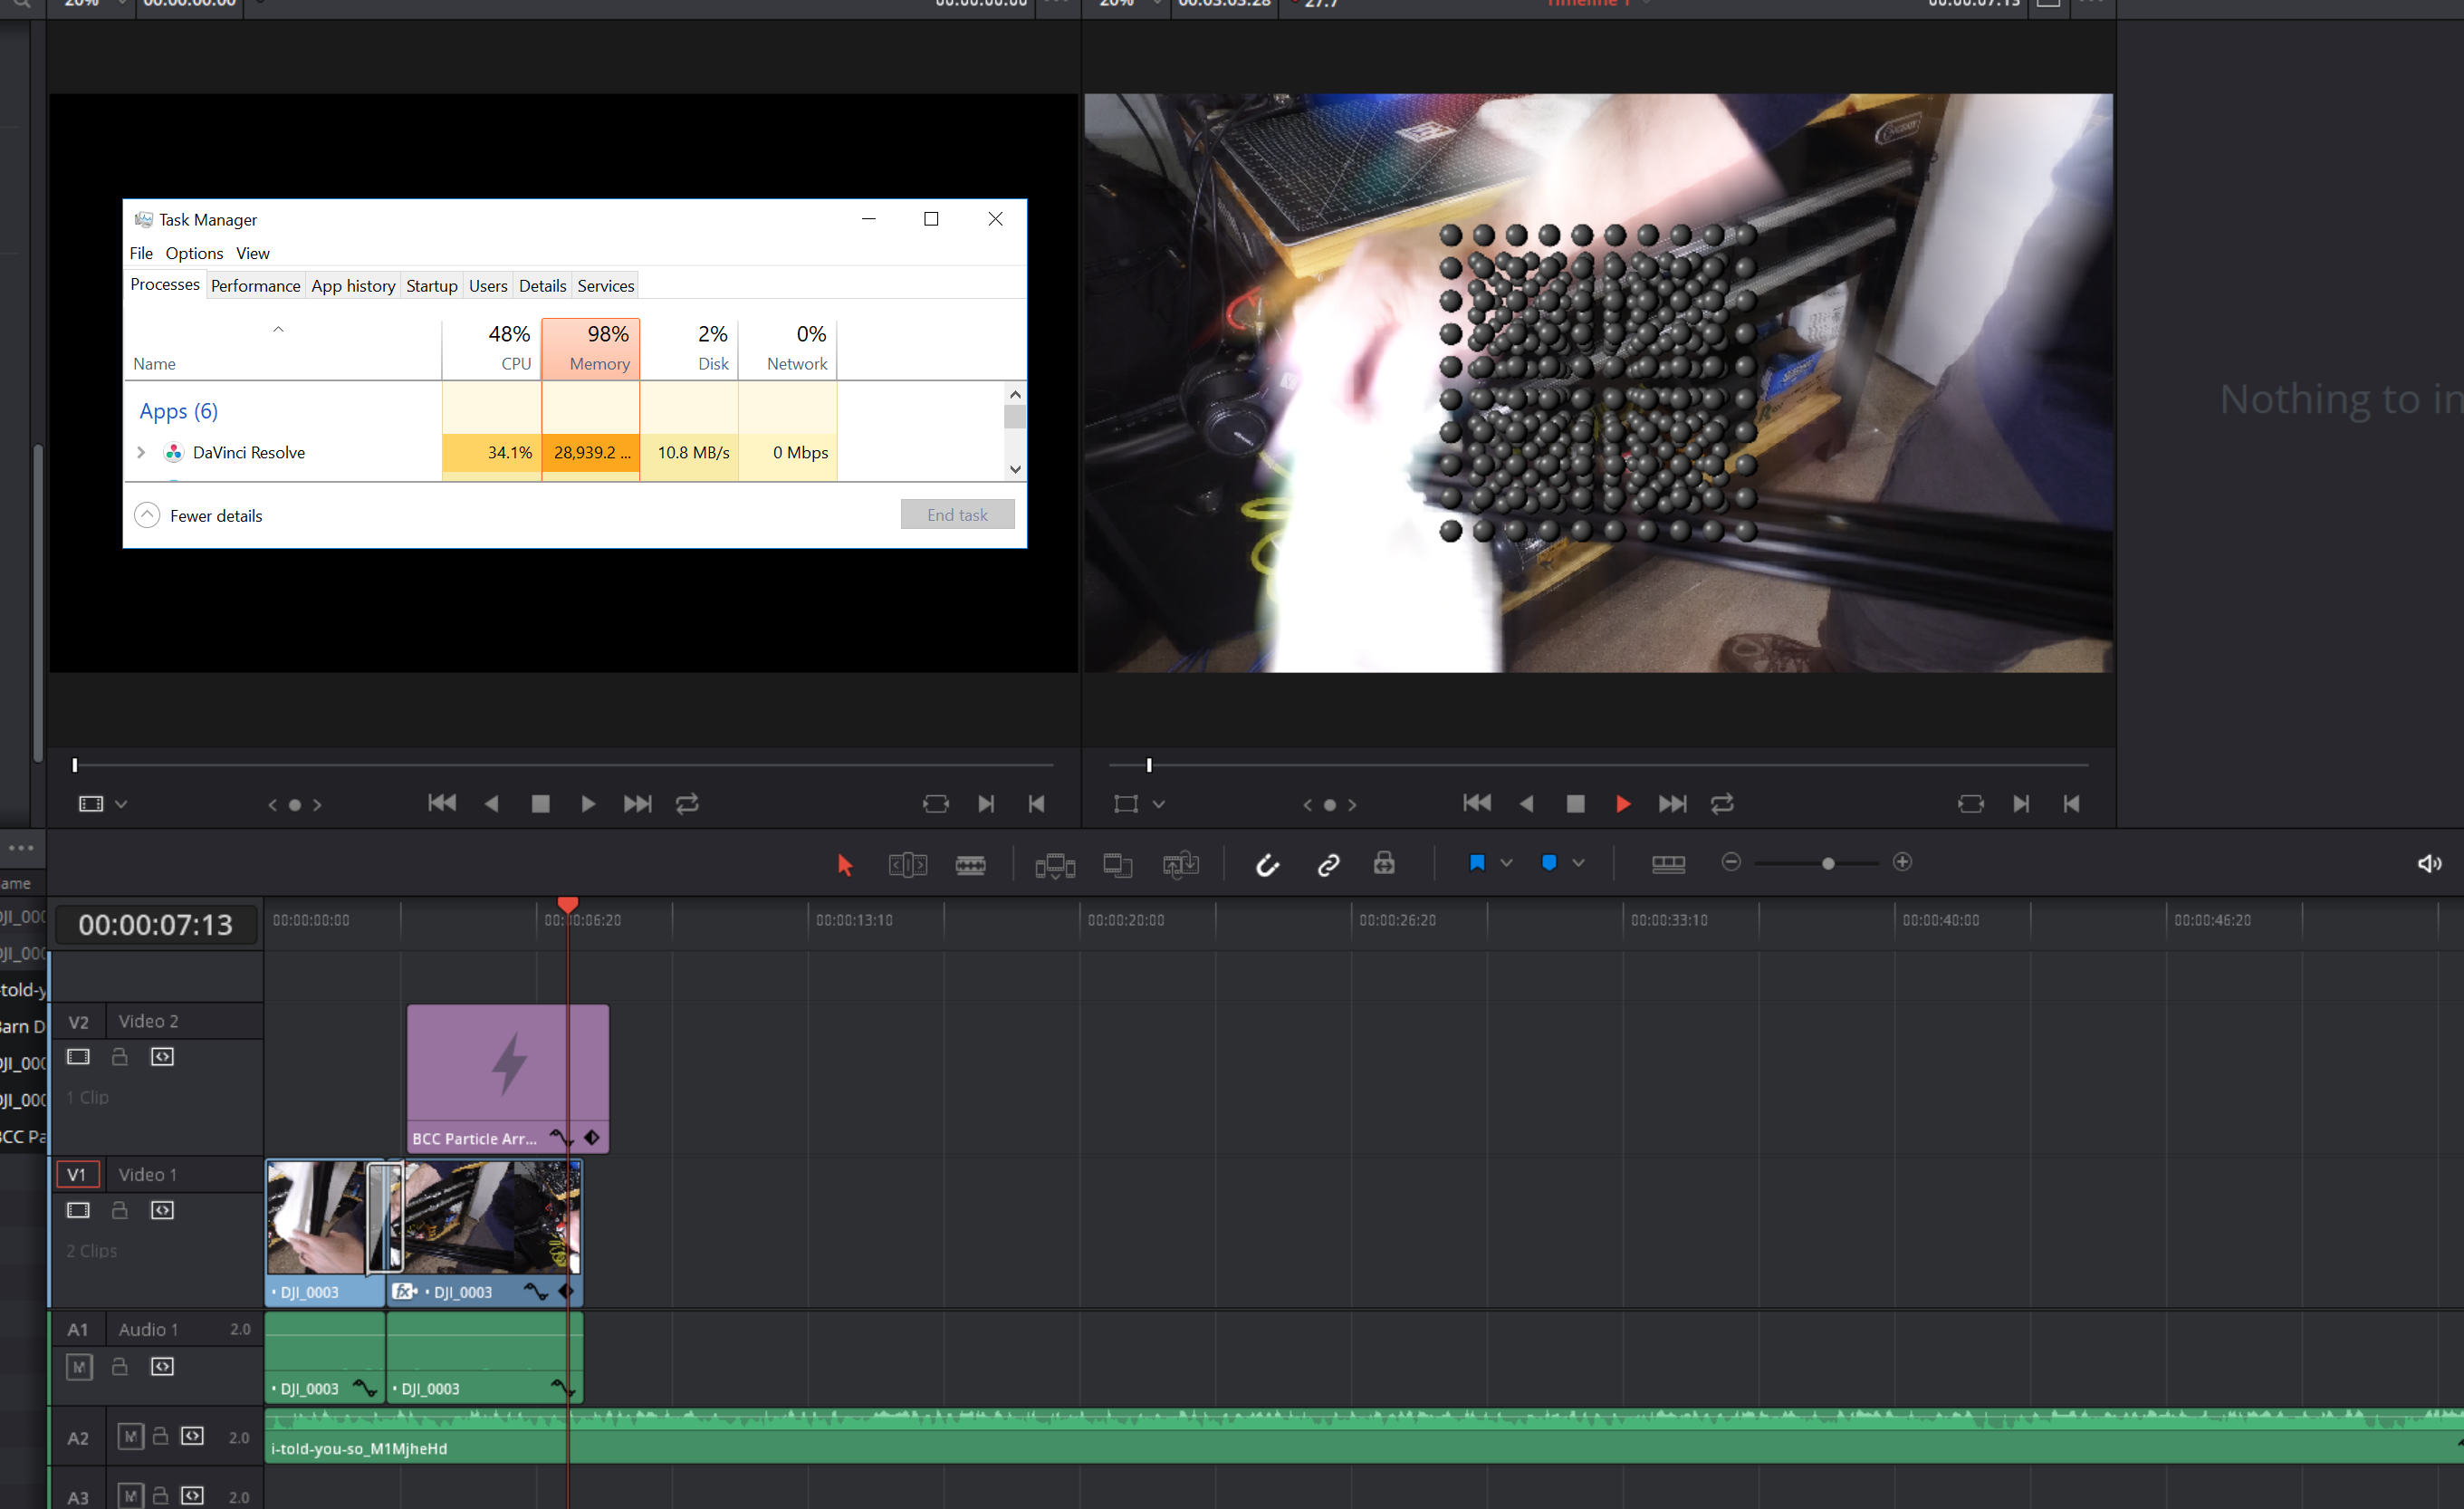Screen dimensions: 2464x1509
Task: Click Mark Out icon in timeline viewer
Action: coord(2071,804)
